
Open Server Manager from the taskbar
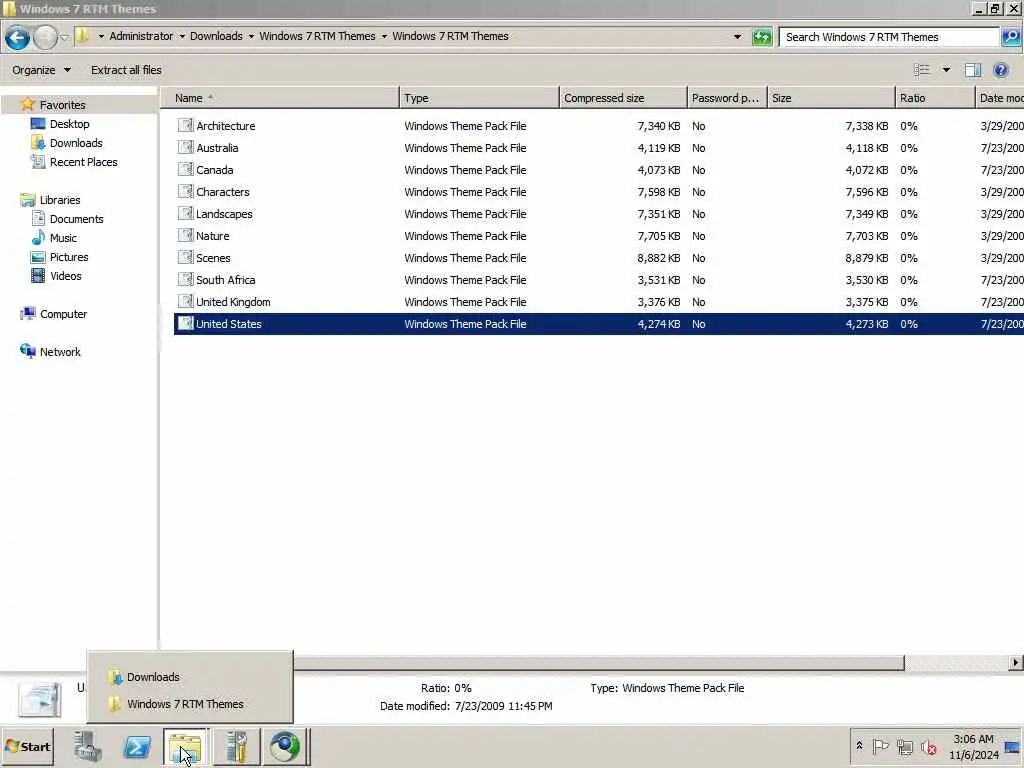pos(88,746)
